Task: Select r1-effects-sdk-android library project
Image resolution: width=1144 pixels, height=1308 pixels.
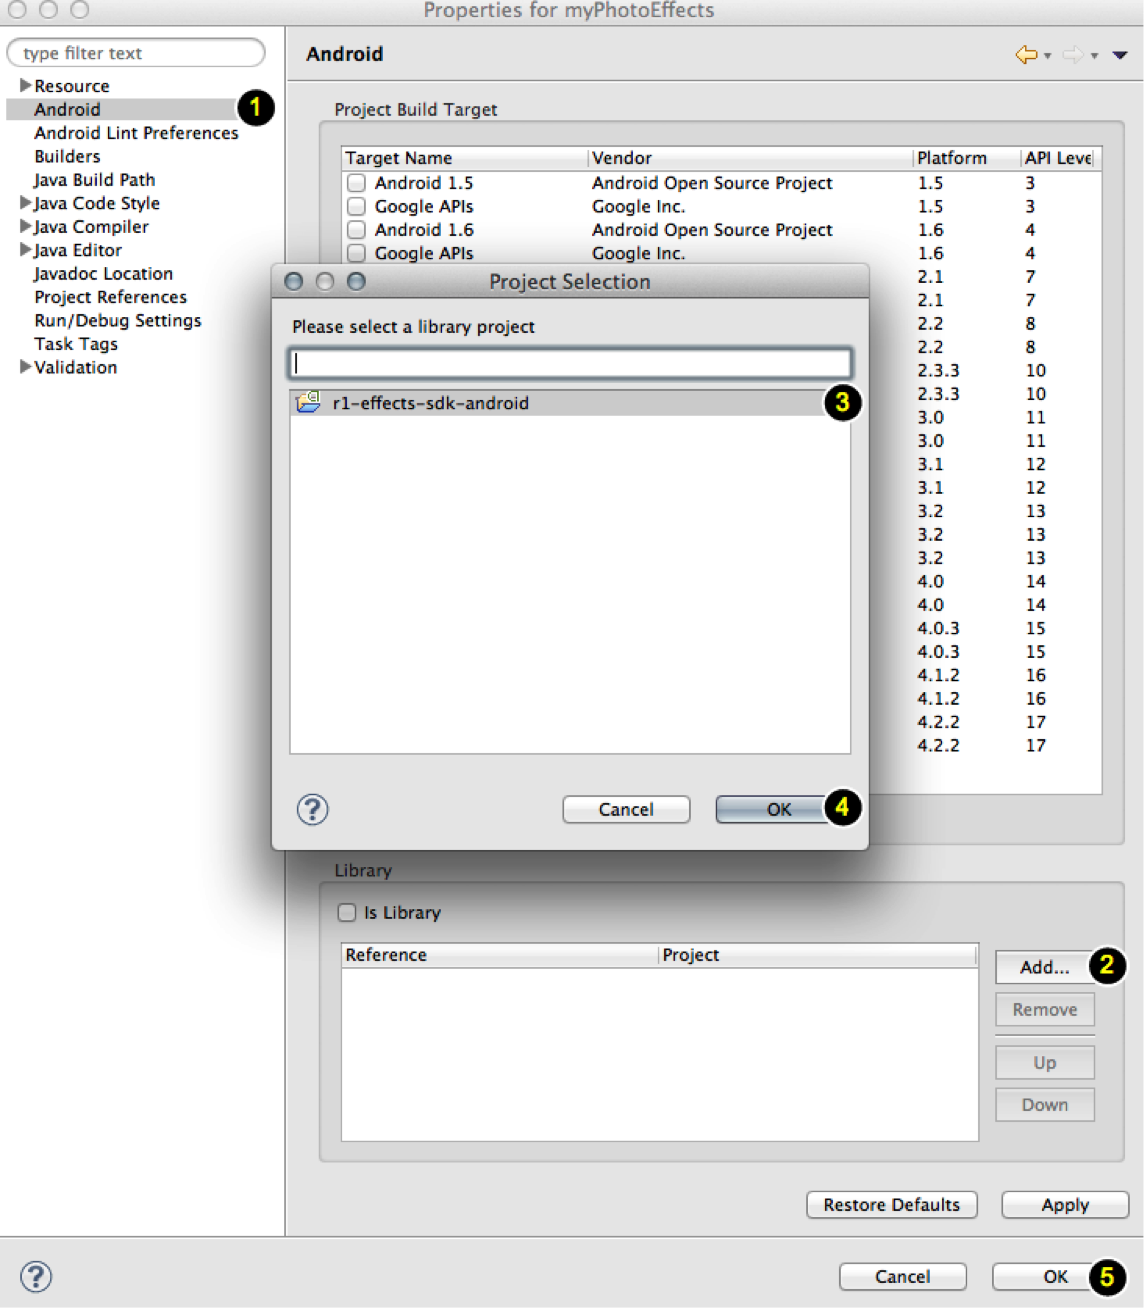Action: click(570, 403)
